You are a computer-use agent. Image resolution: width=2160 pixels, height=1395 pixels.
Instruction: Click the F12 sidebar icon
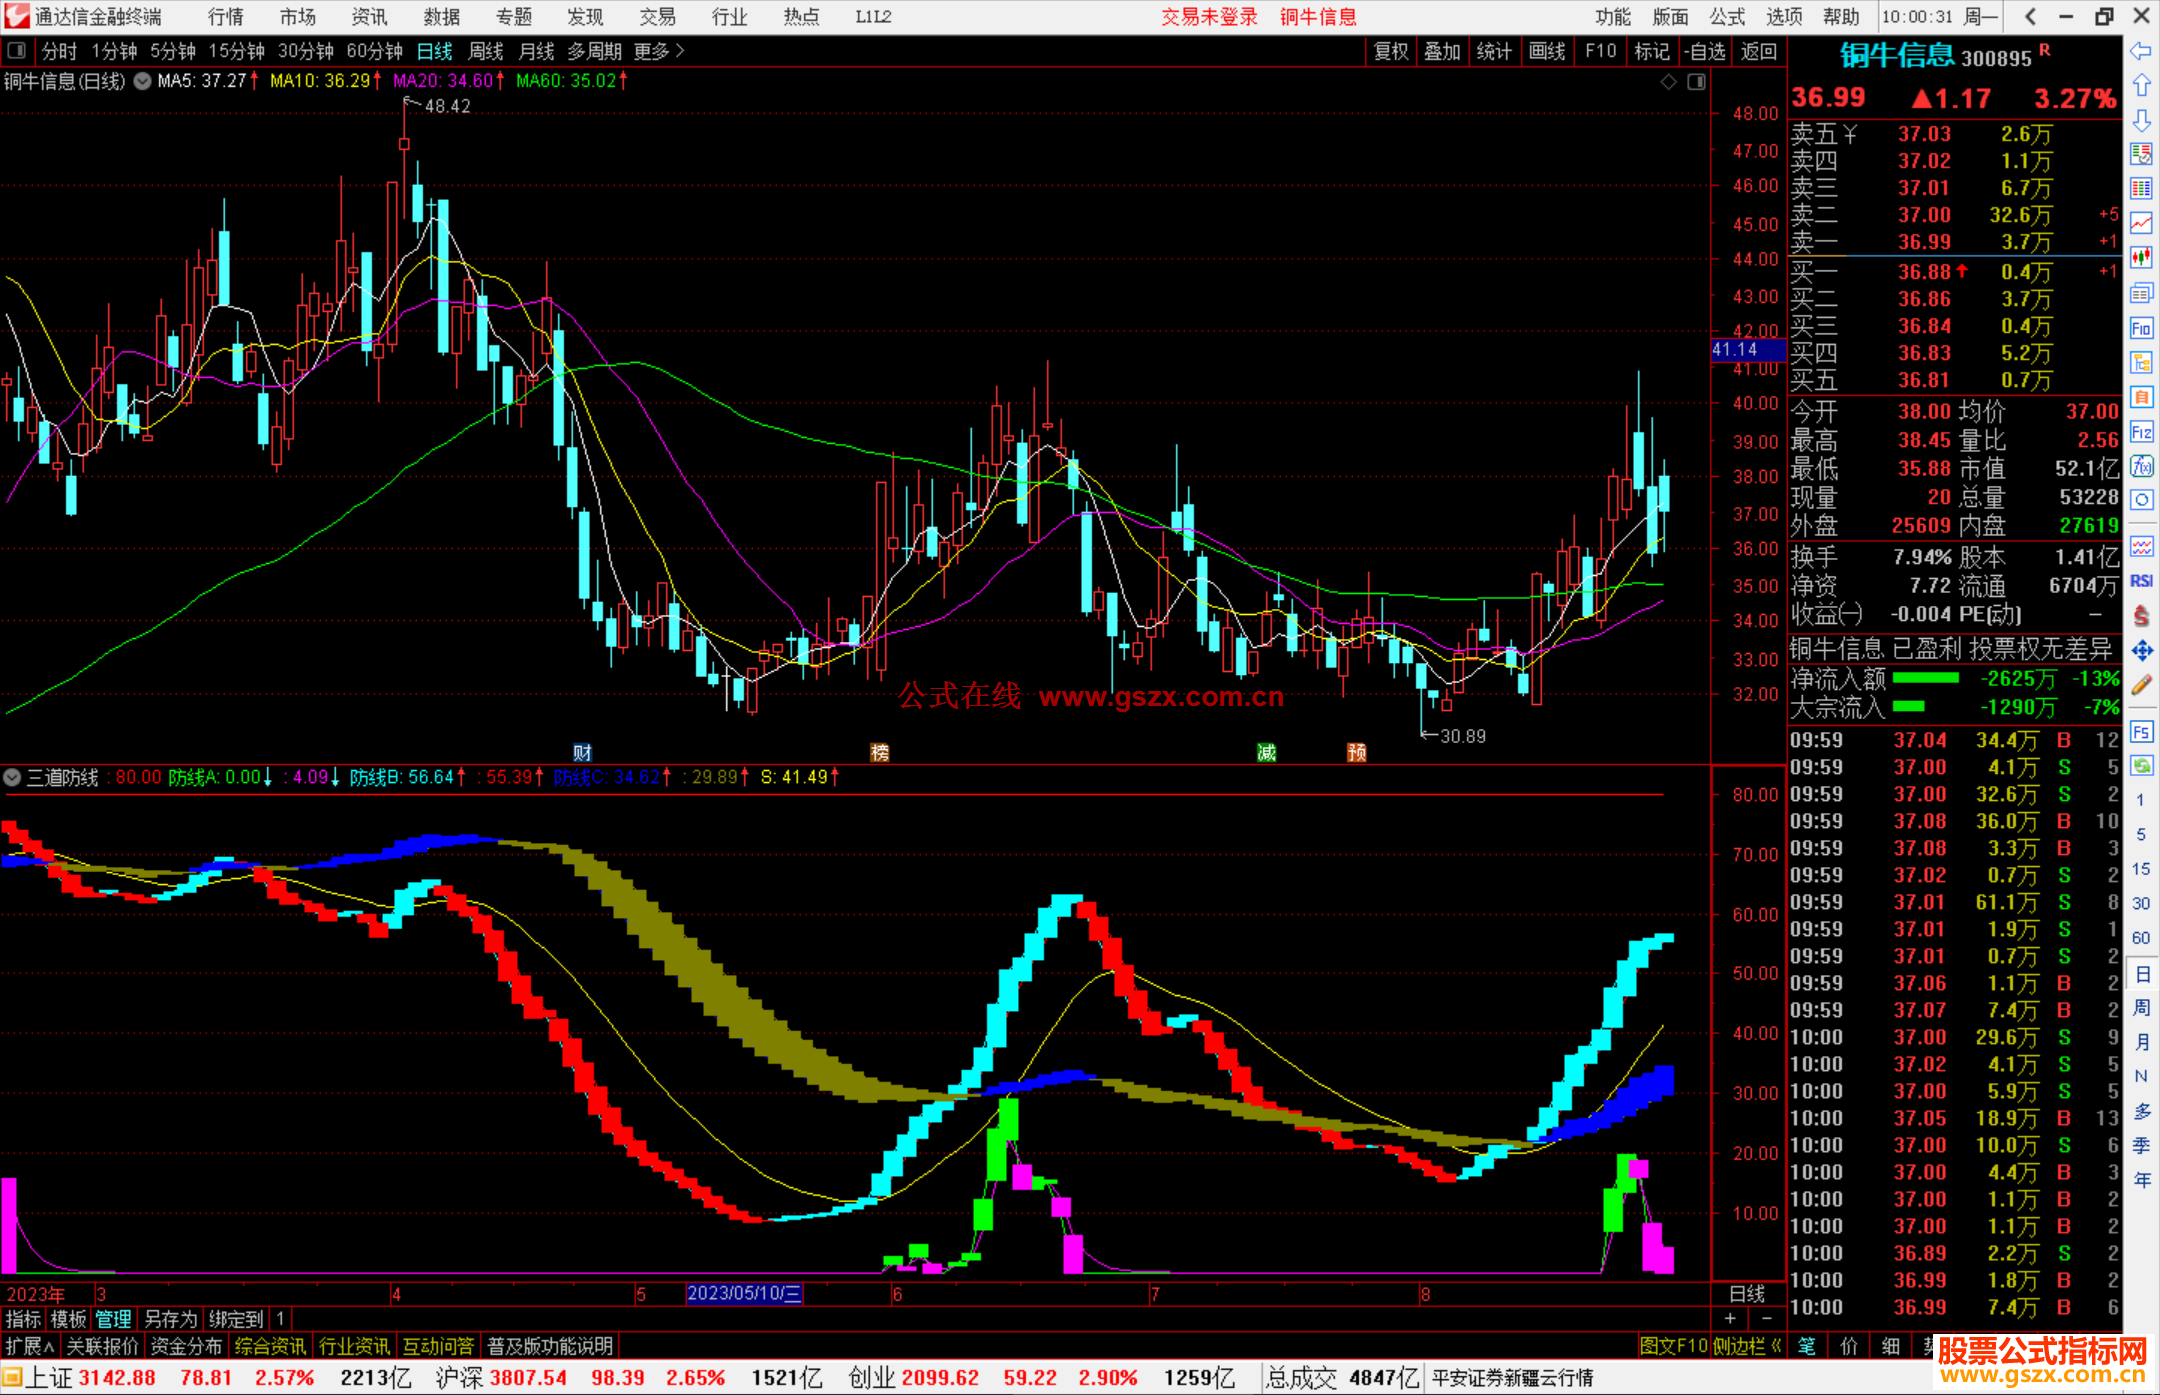click(x=2141, y=432)
